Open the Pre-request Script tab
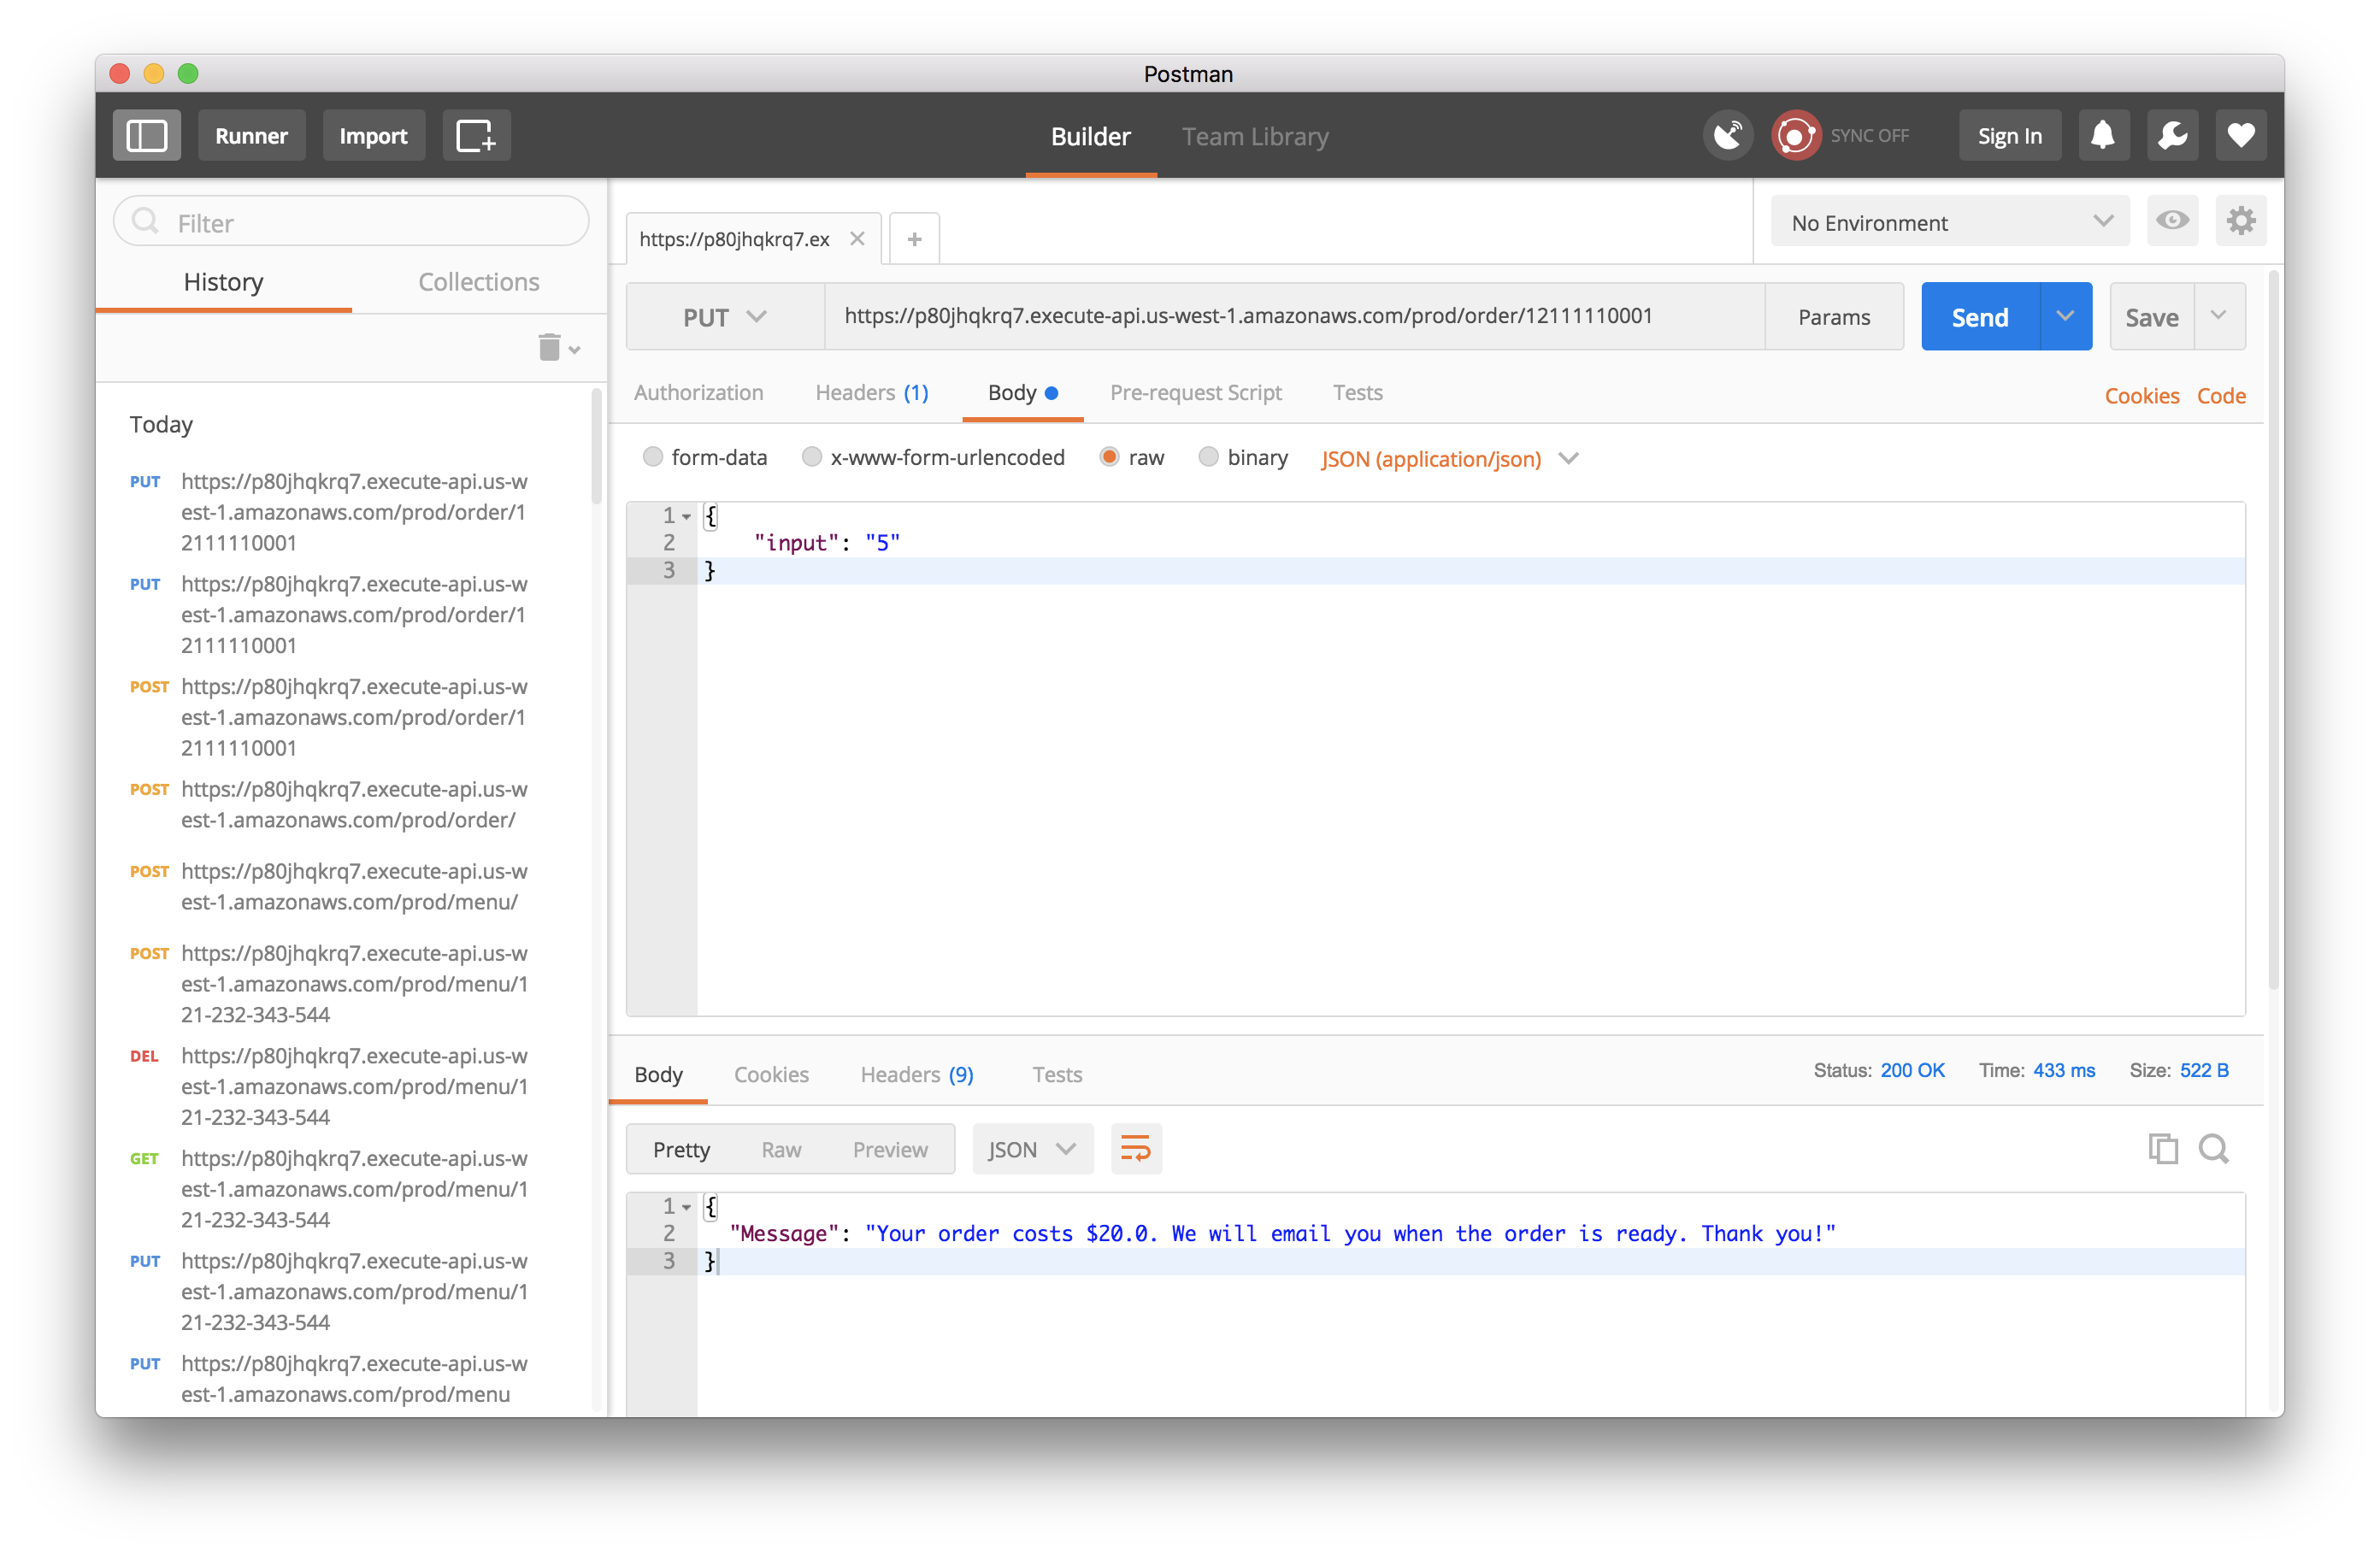 1195,393
